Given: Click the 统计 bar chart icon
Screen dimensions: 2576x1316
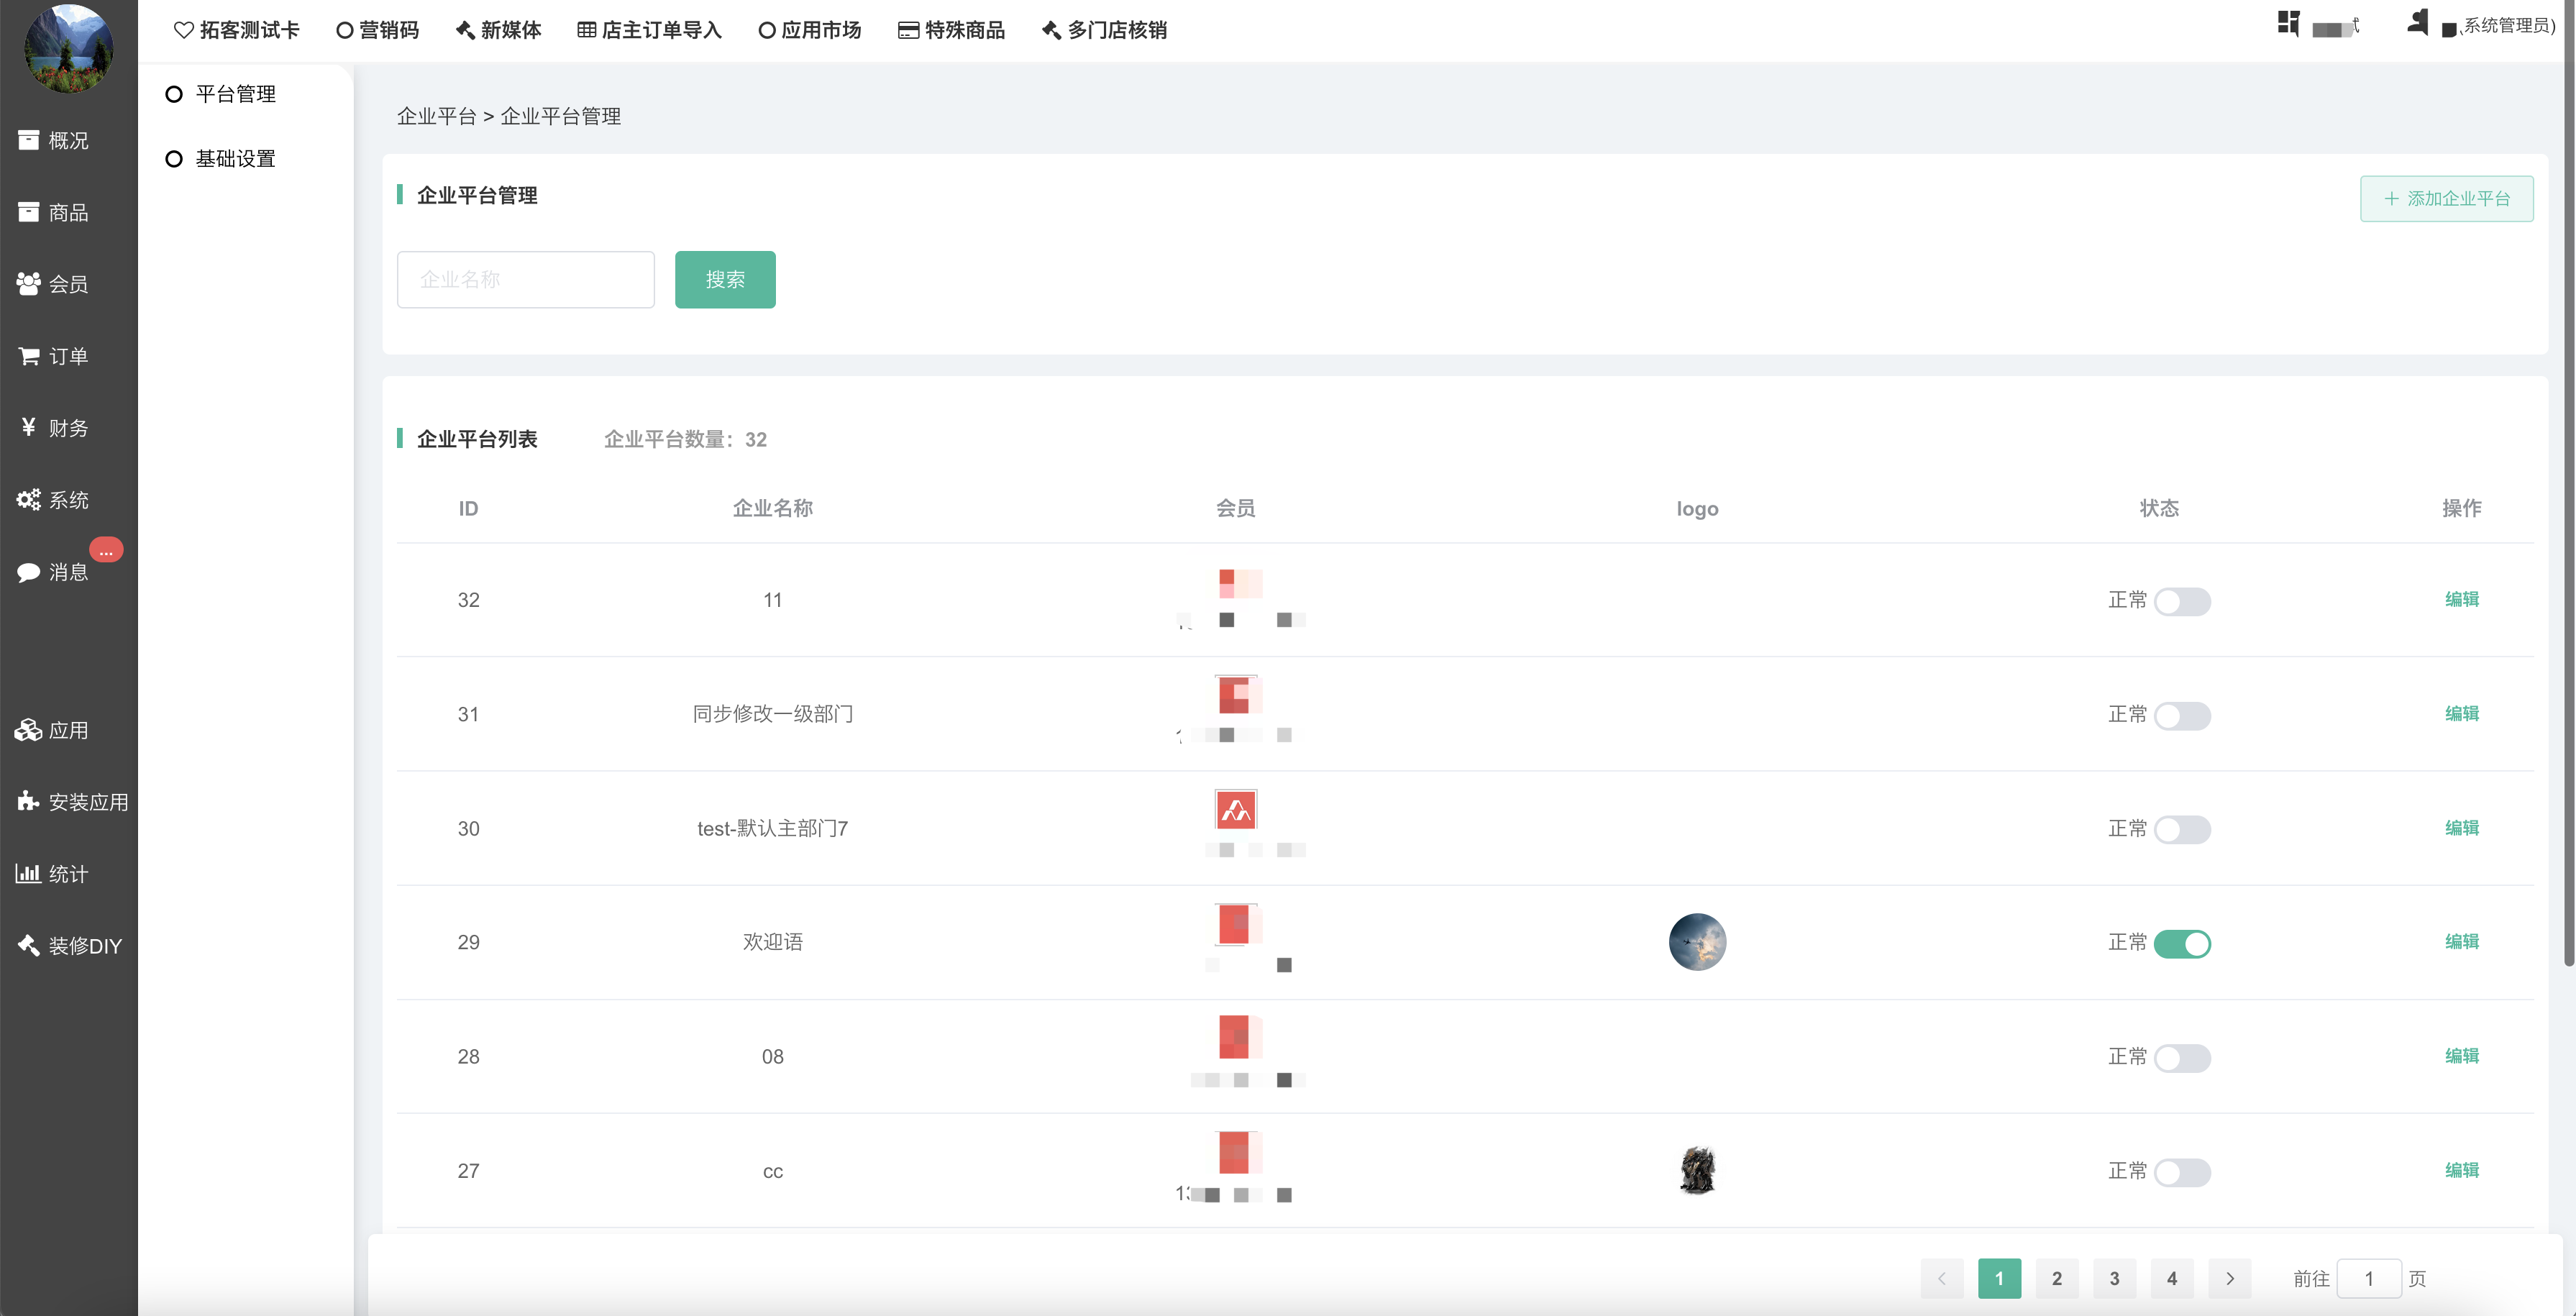Looking at the screenshot, I should [28, 874].
